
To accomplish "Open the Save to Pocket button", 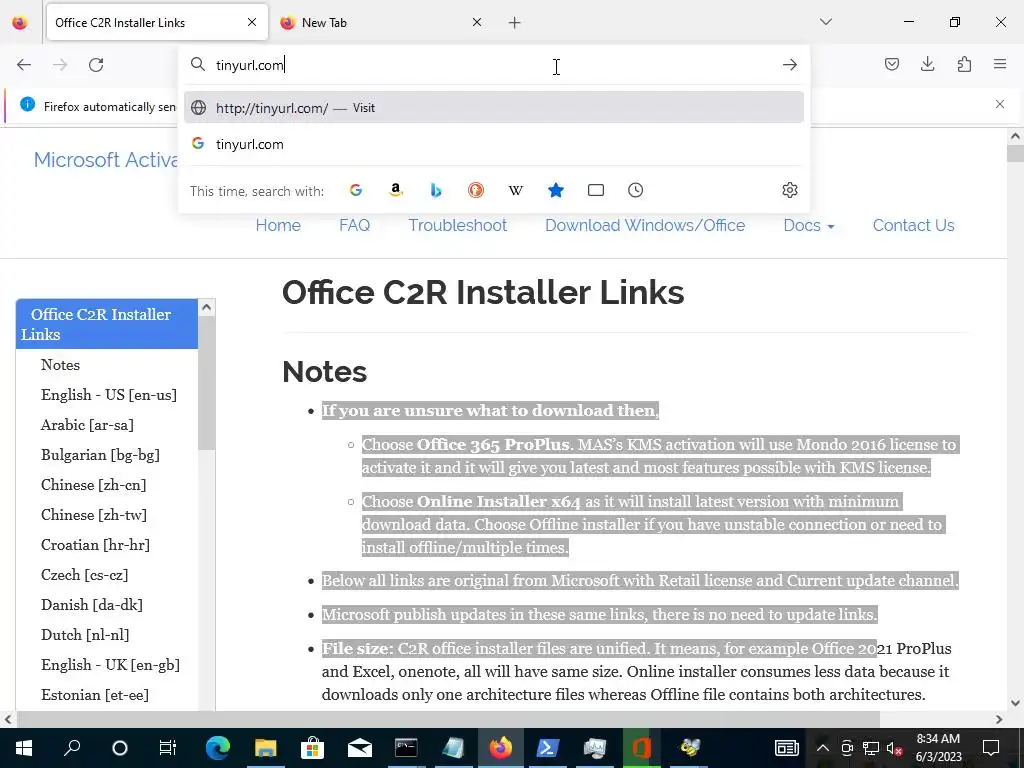I will point(891,64).
